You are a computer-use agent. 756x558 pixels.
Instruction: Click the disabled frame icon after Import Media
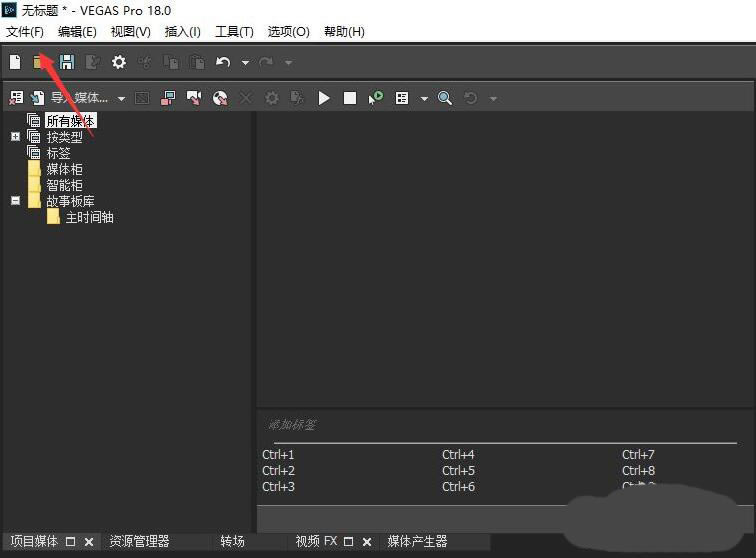[142, 98]
